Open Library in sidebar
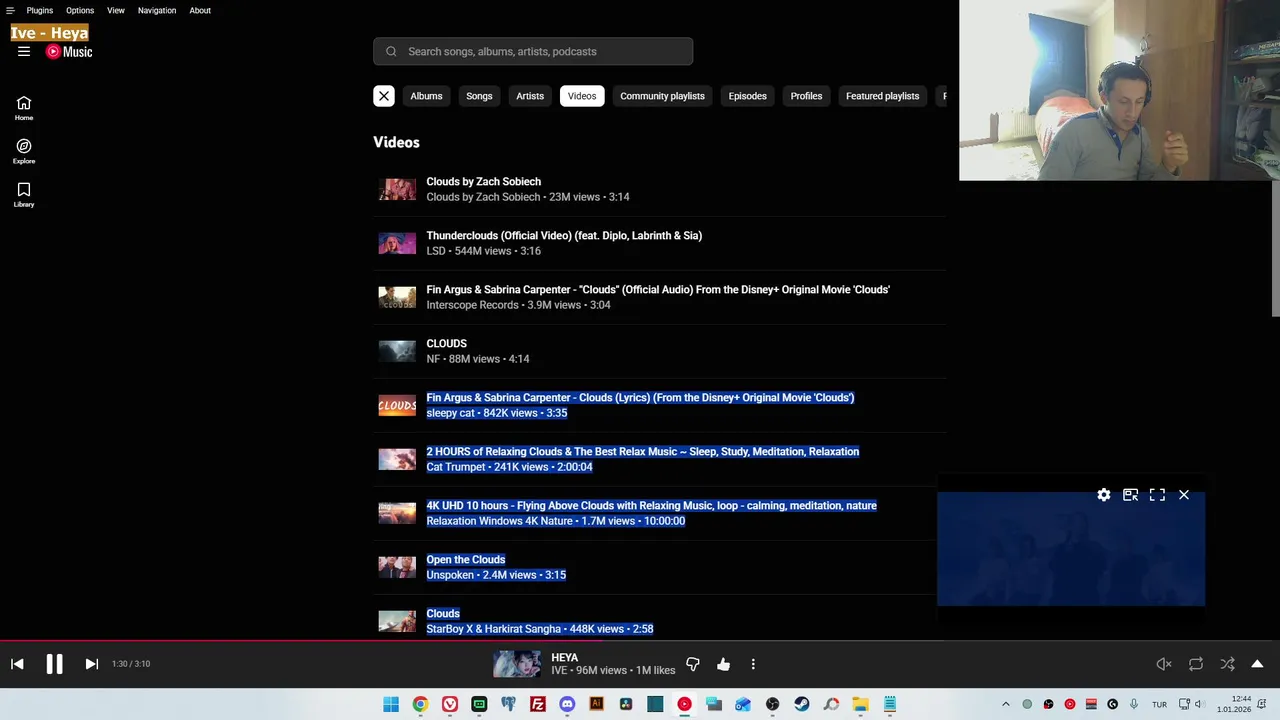This screenshot has height=720, width=1280. coord(24,195)
